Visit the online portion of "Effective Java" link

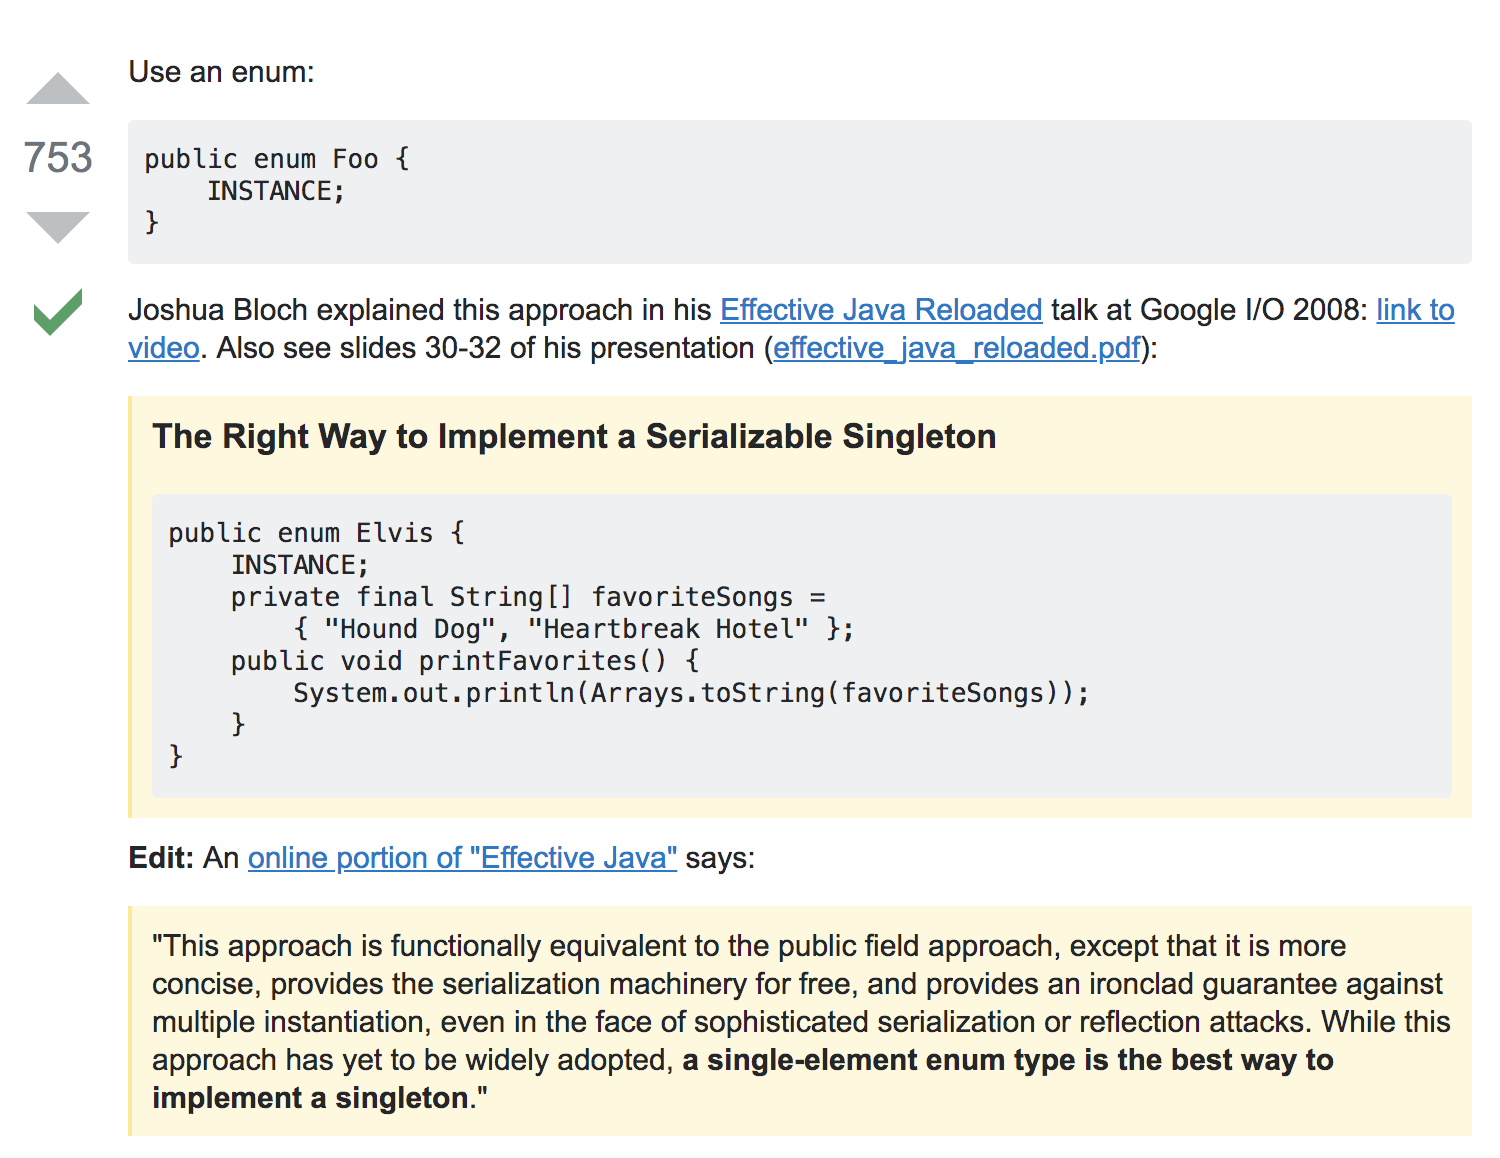pos(462,858)
